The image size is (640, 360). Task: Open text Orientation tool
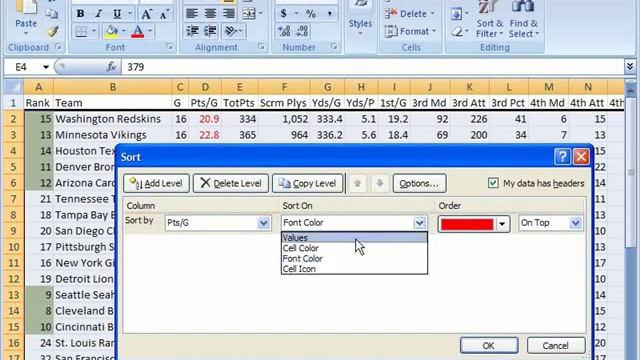231,31
